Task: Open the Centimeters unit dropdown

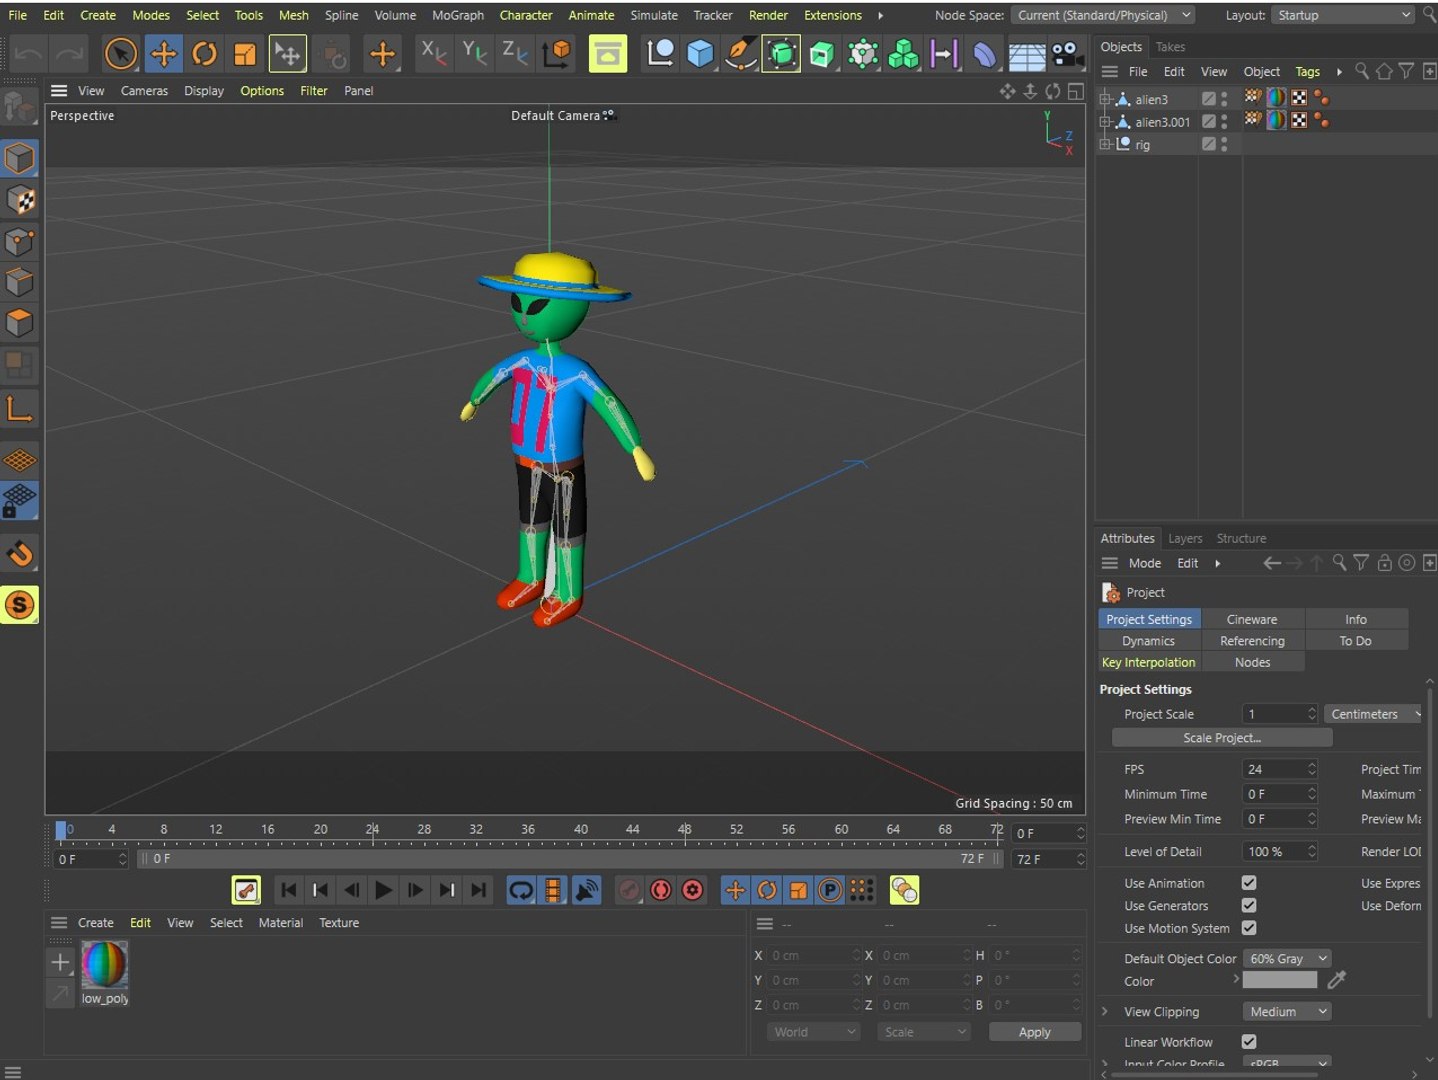Action: [1374, 714]
